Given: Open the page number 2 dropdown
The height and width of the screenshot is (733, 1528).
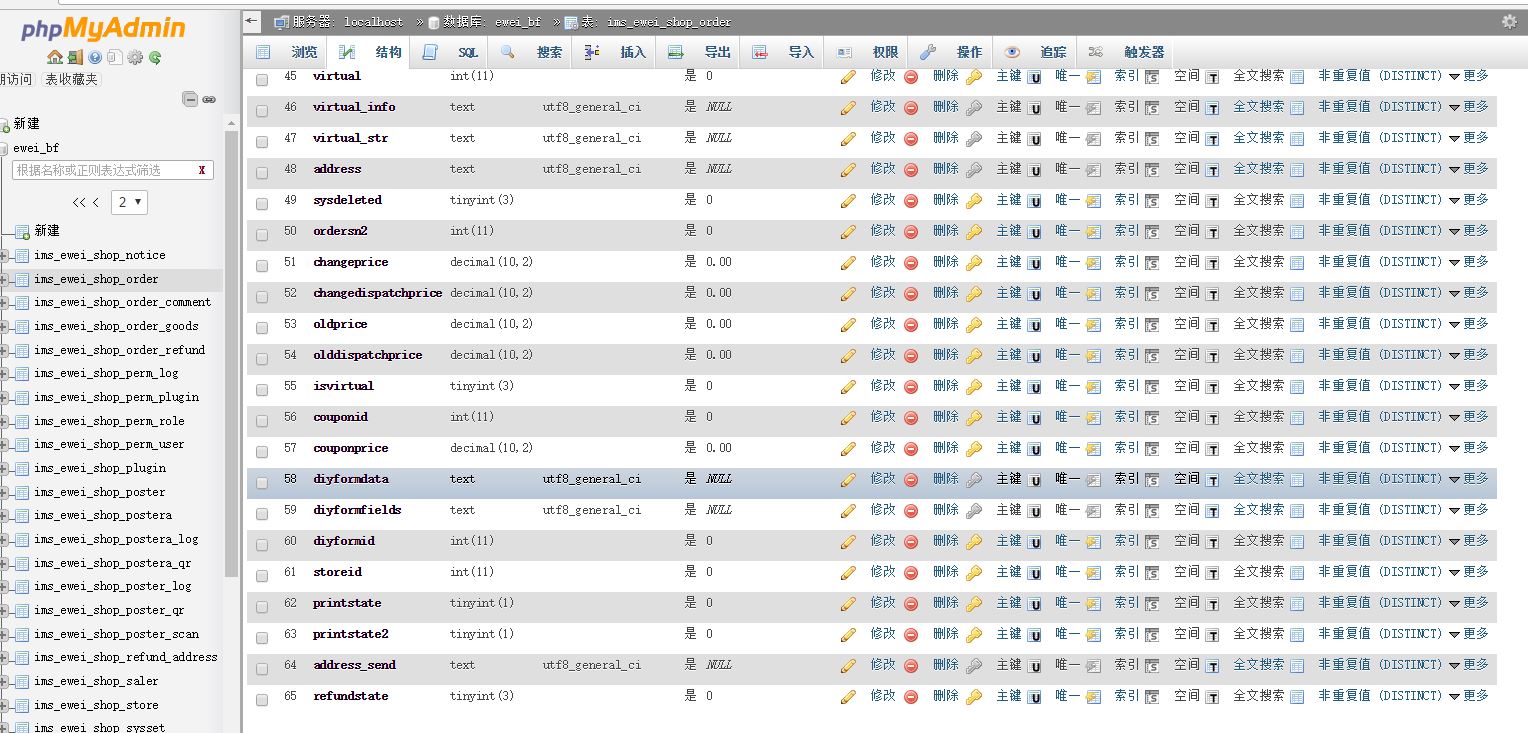Looking at the screenshot, I should [130, 202].
